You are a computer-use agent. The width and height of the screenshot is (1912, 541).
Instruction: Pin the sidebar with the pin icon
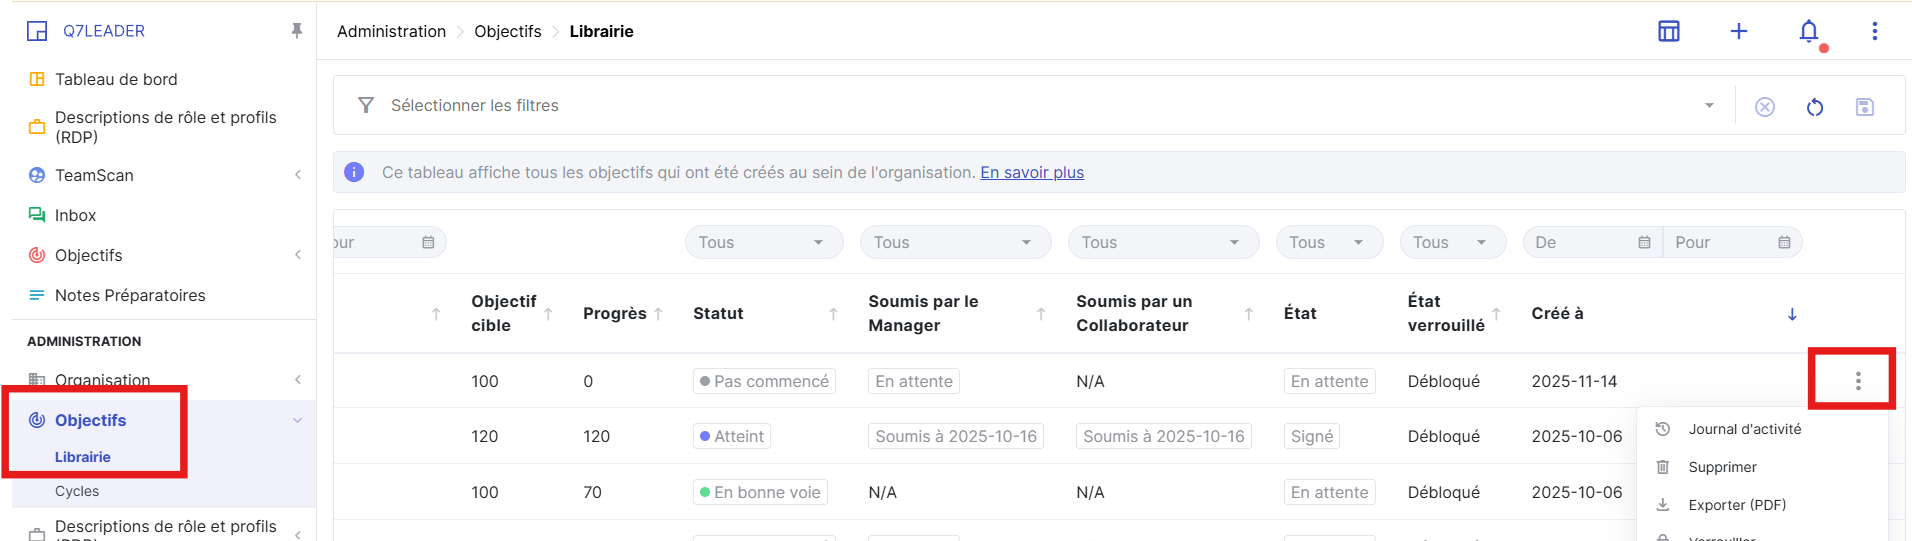(x=297, y=31)
